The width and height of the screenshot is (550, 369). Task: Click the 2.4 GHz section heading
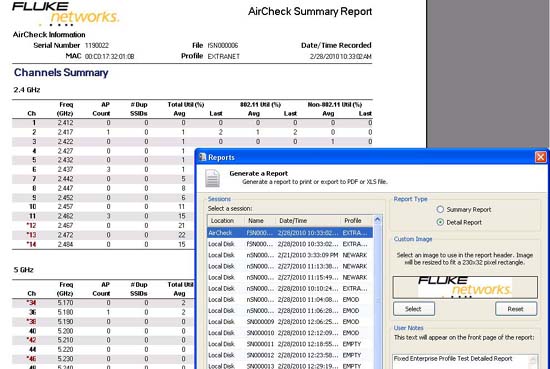point(27,90)
